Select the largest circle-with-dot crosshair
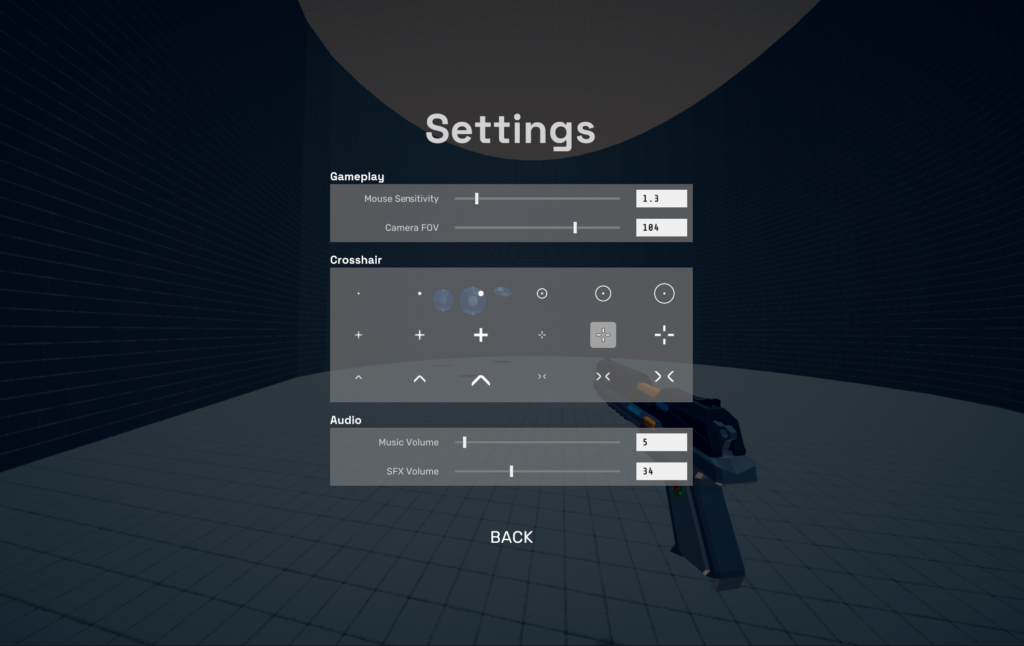Image resolution: width=1024 pixels, height=646 pixels. [664, 293]
